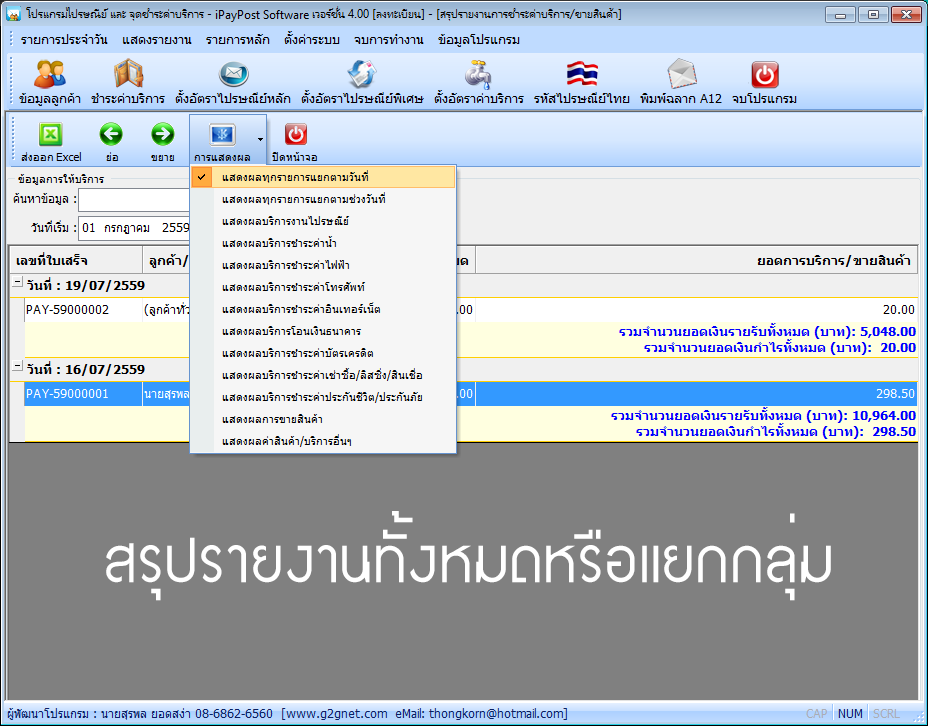Screen dimensions: 928x726
Task: Open ตั้งอัตราไปรษณีย์หลัก mail rate icon
Action: tap(233, 74)
